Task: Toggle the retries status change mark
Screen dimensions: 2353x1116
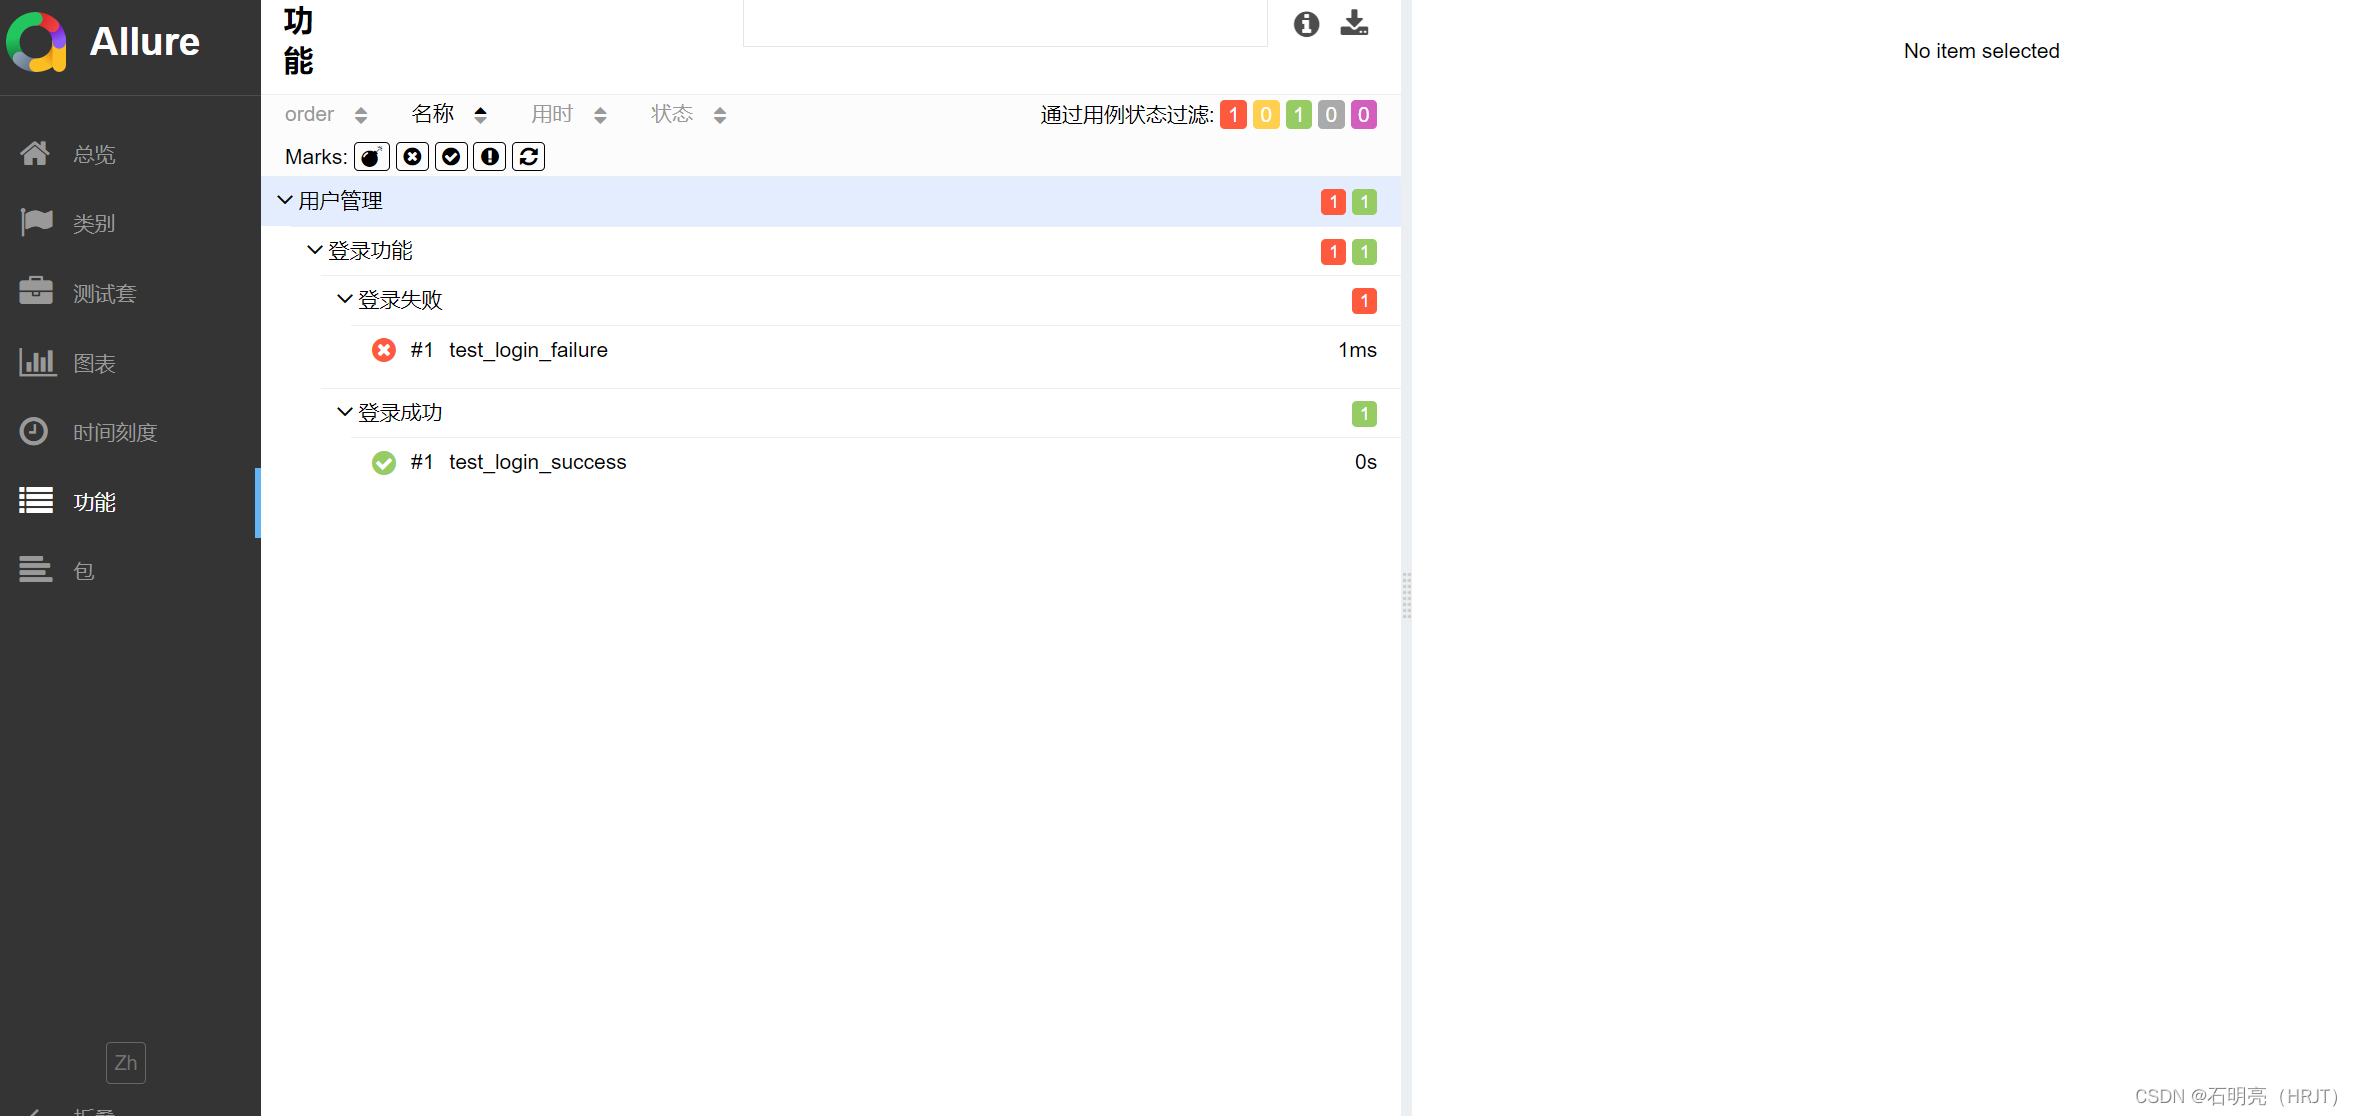Action: click(528, 157)
